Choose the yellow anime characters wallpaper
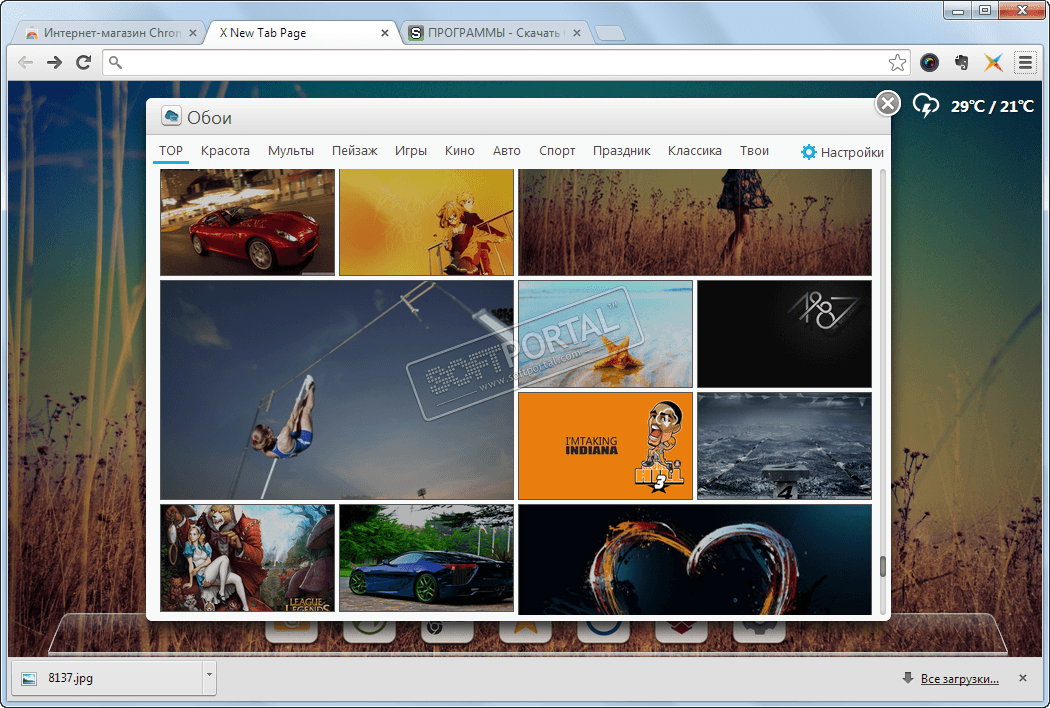 [426, 222]
